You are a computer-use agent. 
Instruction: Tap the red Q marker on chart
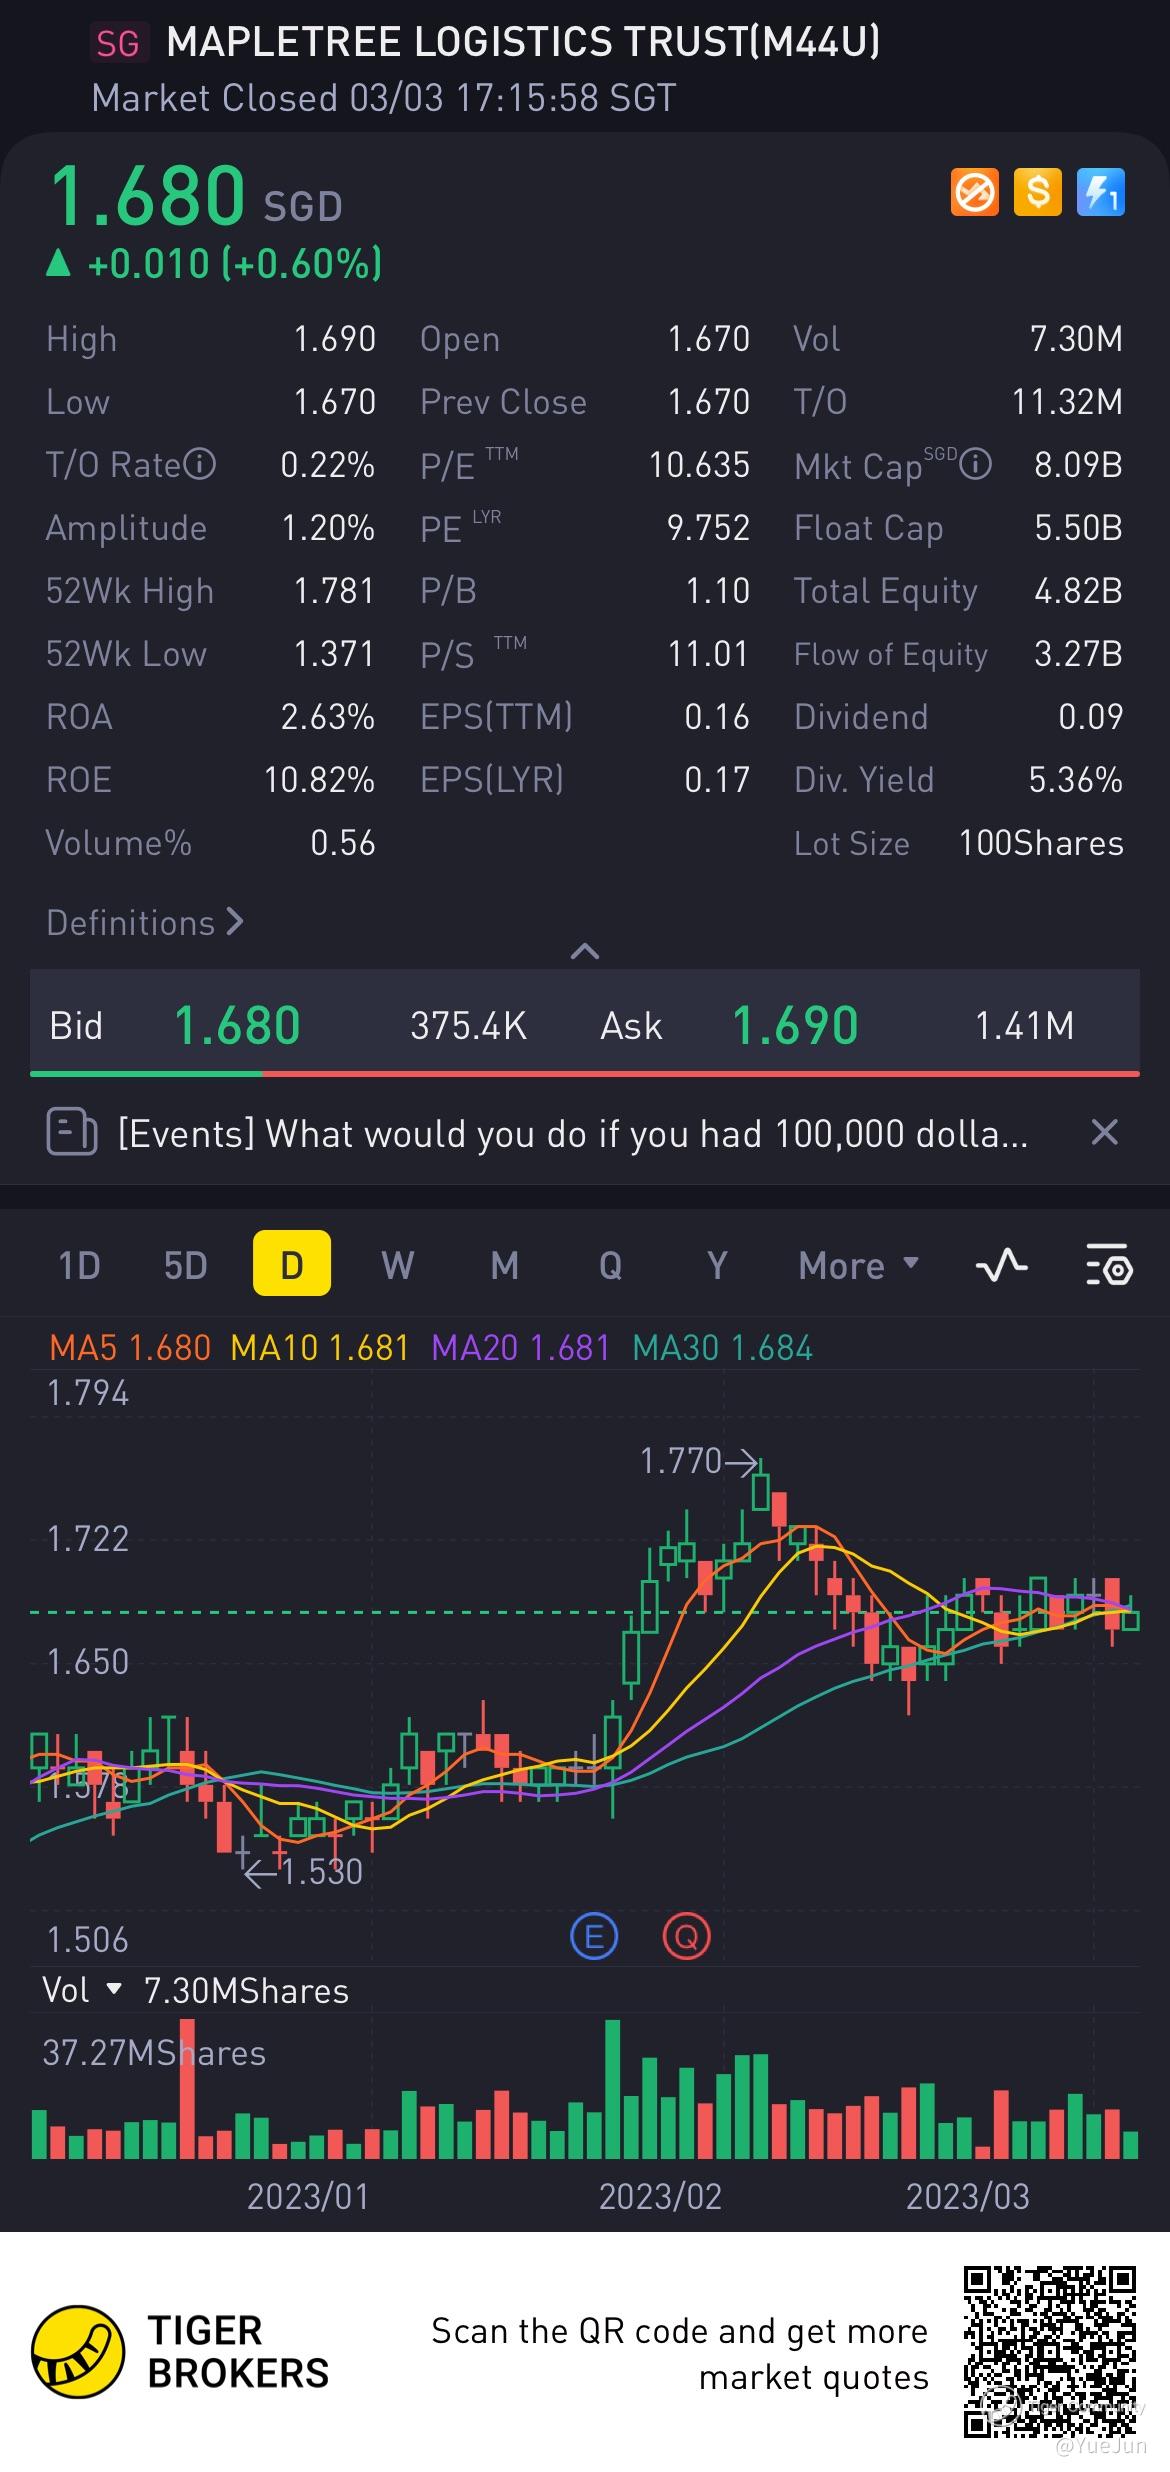coord(686,1936)
